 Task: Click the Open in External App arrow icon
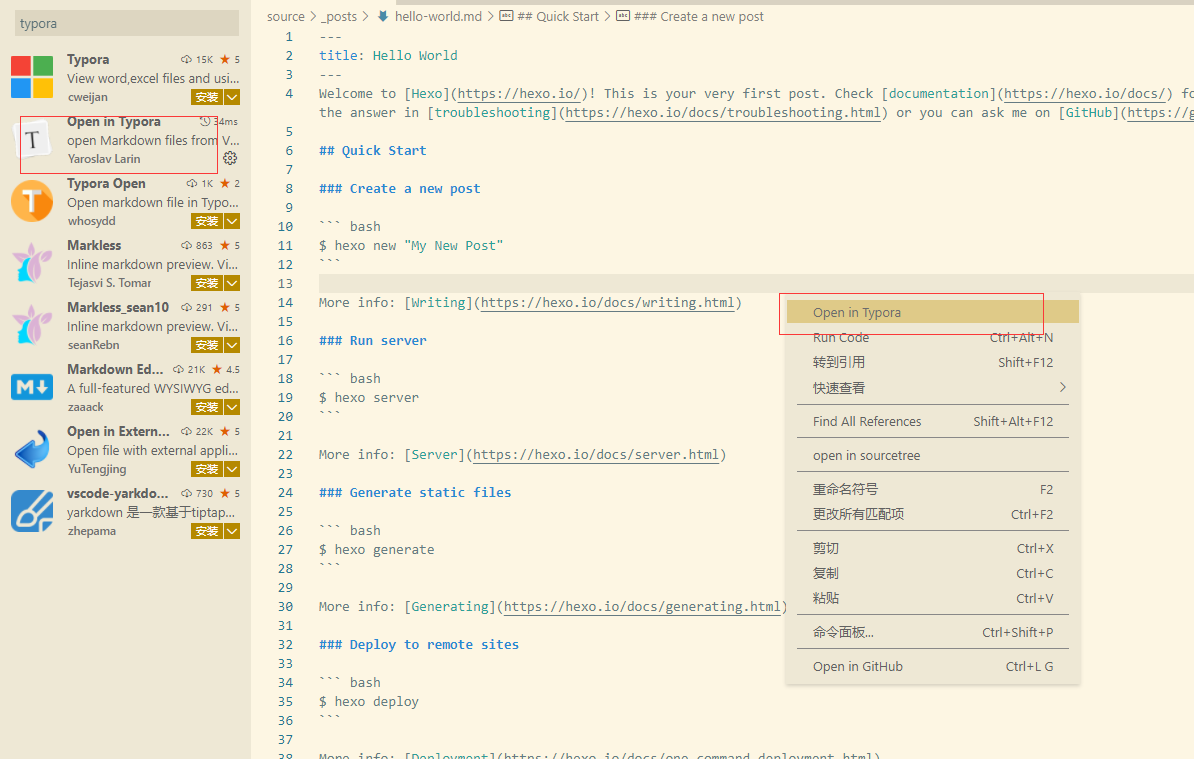tap(32, 449)
